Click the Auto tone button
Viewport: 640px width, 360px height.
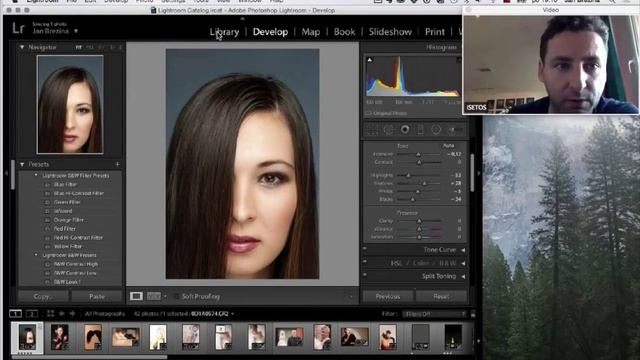[449, 145]
